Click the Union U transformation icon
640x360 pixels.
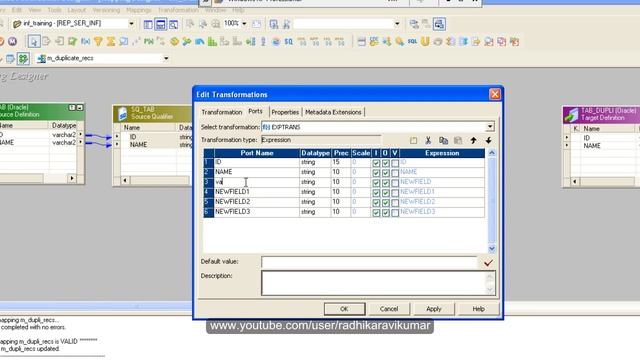(x=425, y=42)
